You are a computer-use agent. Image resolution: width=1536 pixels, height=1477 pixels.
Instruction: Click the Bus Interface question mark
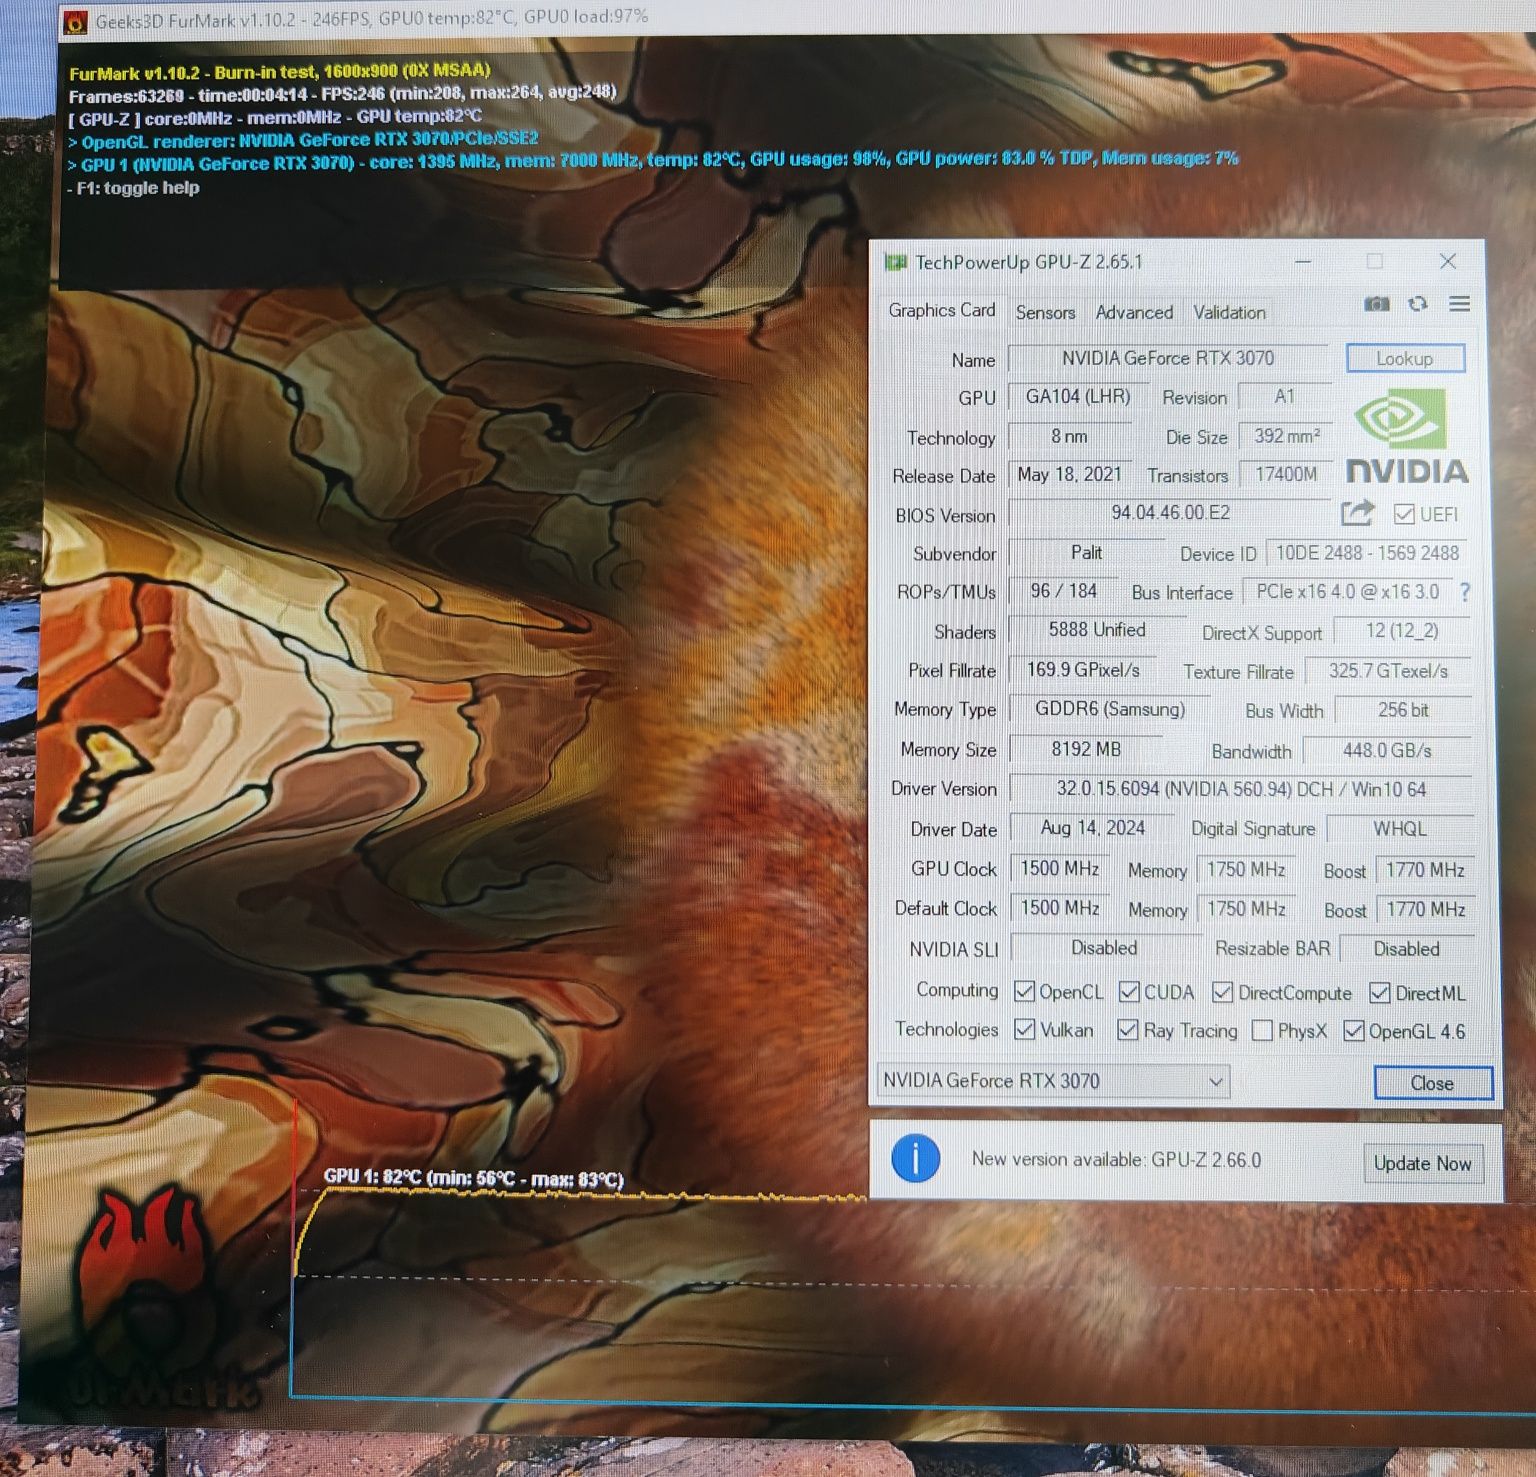(x=1465, y=592)
